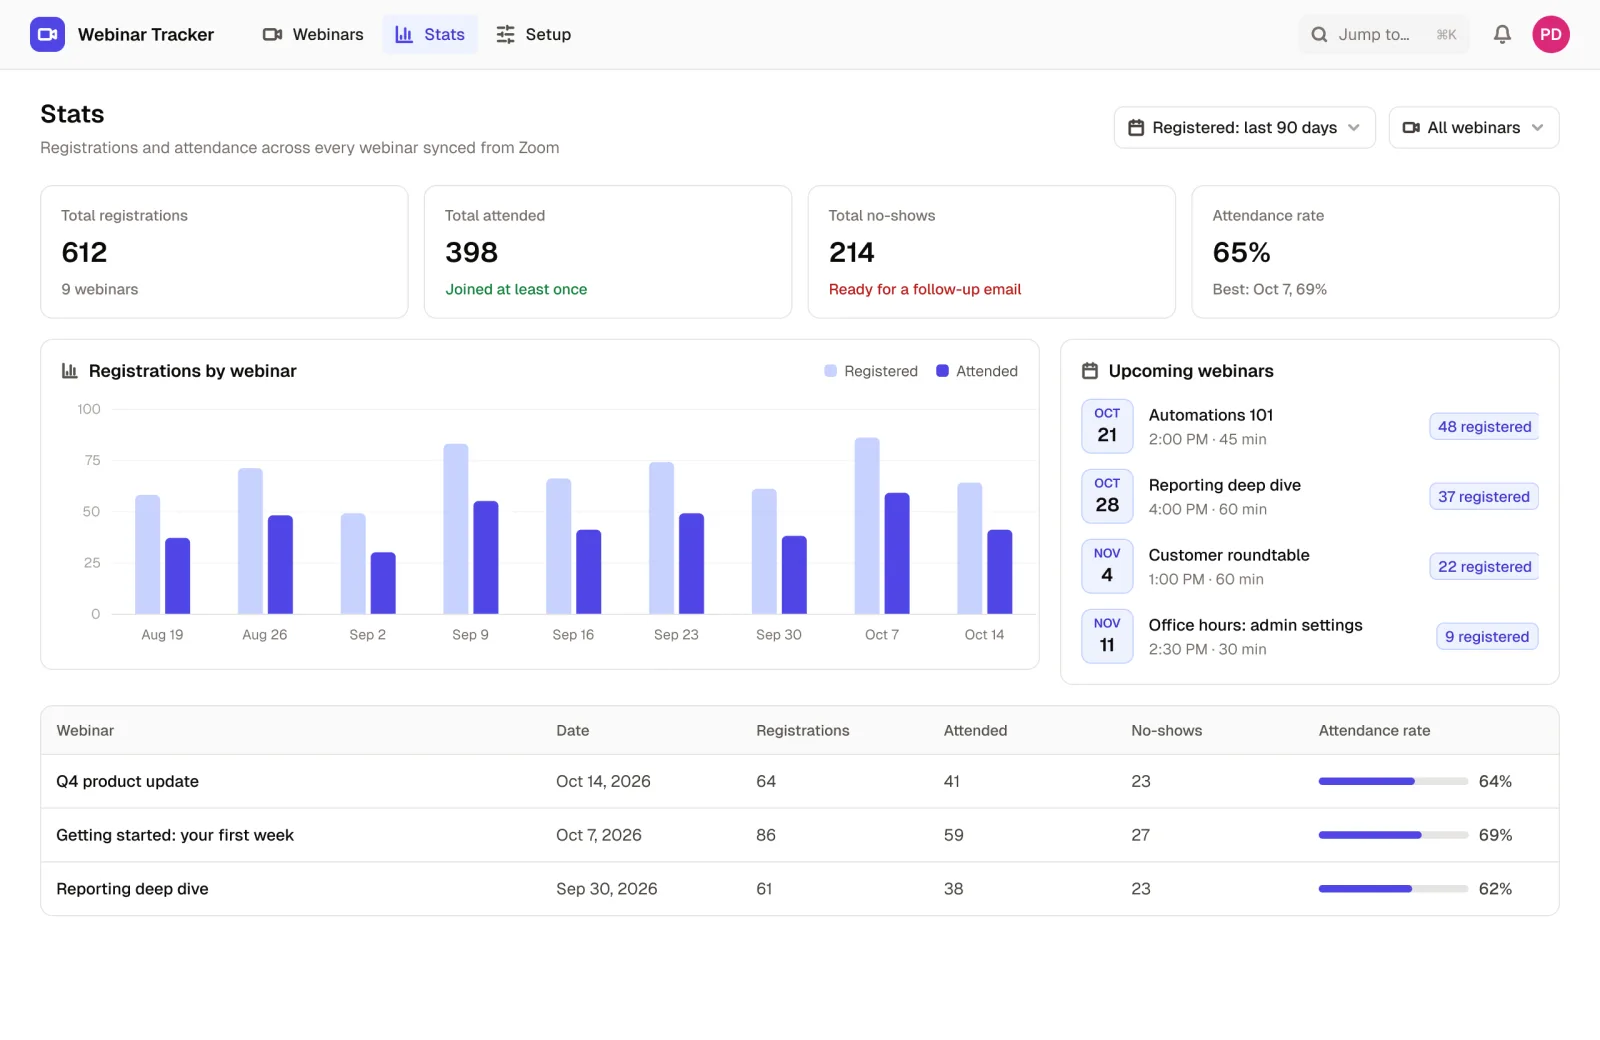Click the Total registrations card
1600x1040 pixels.
click(224, 252)
